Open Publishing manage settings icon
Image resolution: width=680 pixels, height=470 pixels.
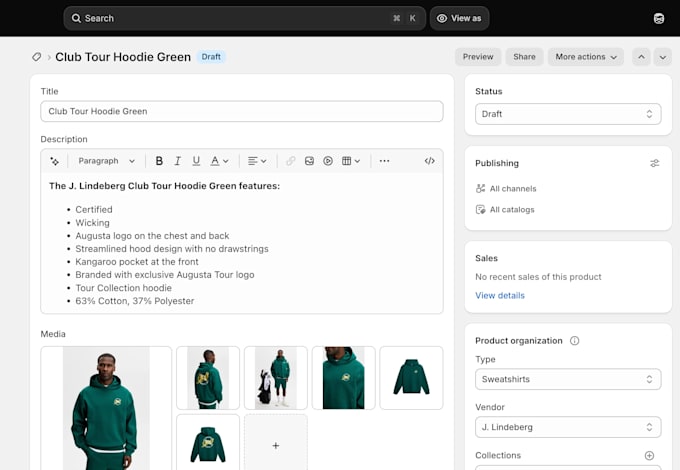click(x=654, y=163)
